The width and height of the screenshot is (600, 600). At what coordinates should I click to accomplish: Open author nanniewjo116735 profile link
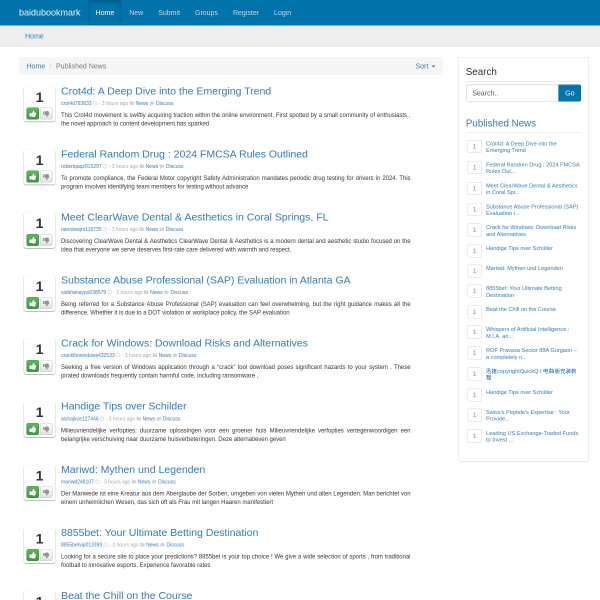coord(81,229)
